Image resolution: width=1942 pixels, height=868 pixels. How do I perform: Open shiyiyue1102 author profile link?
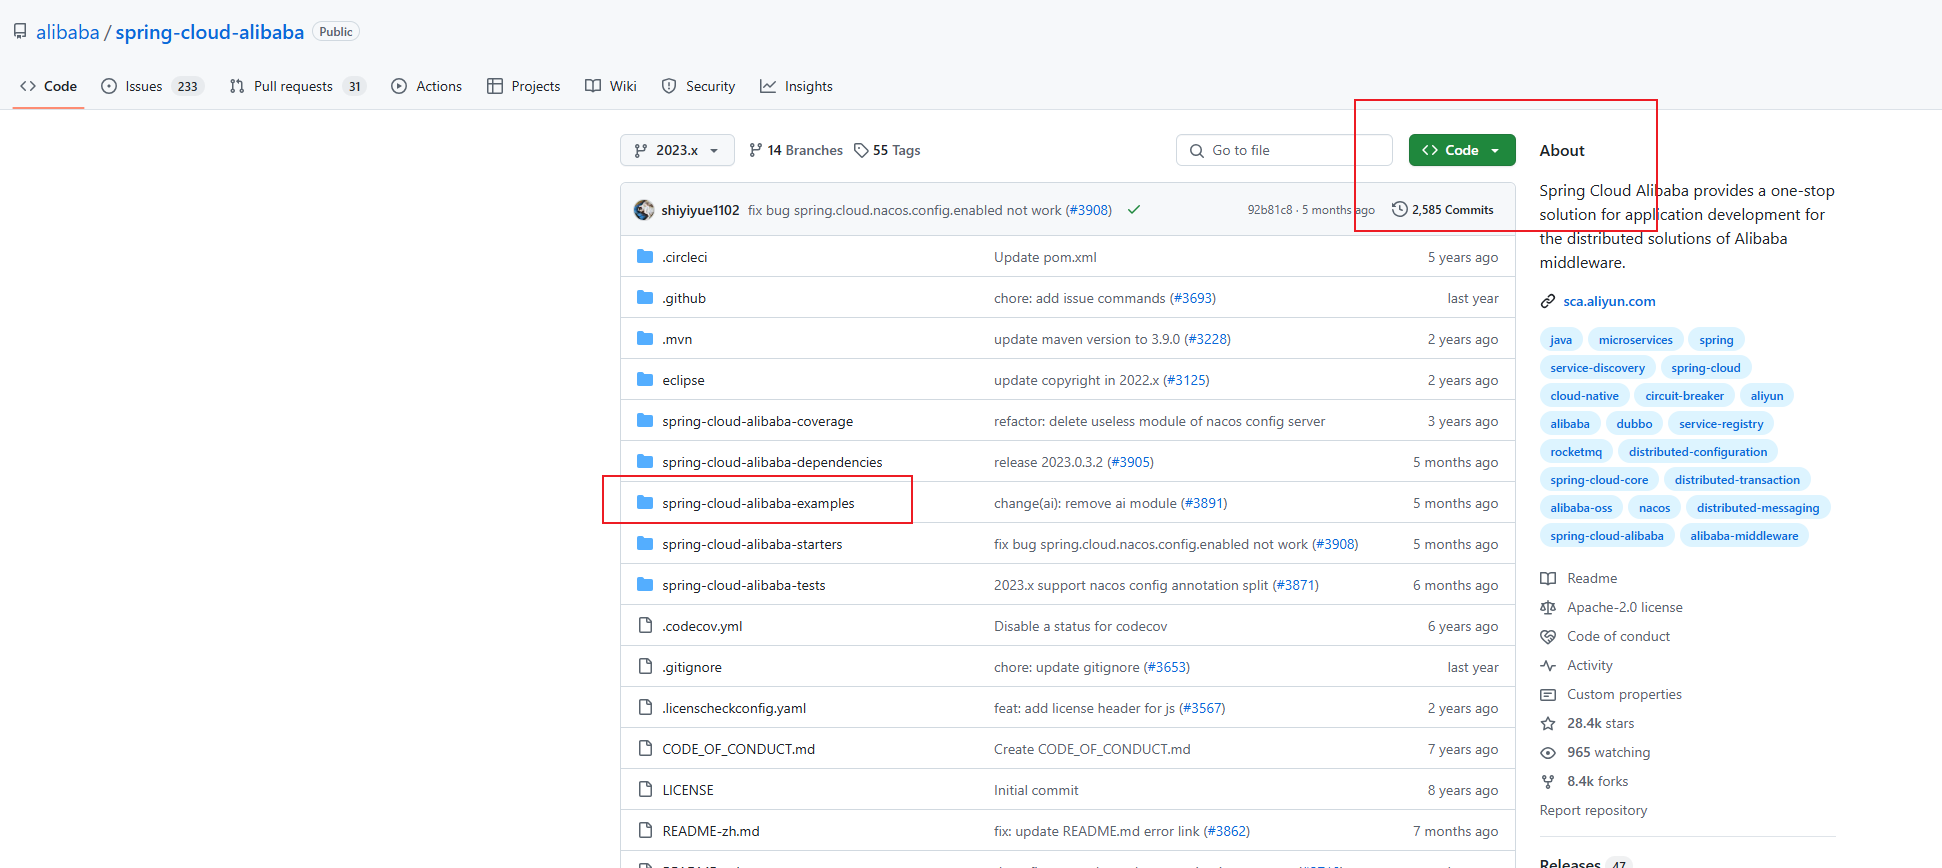[x=700, y=210]
